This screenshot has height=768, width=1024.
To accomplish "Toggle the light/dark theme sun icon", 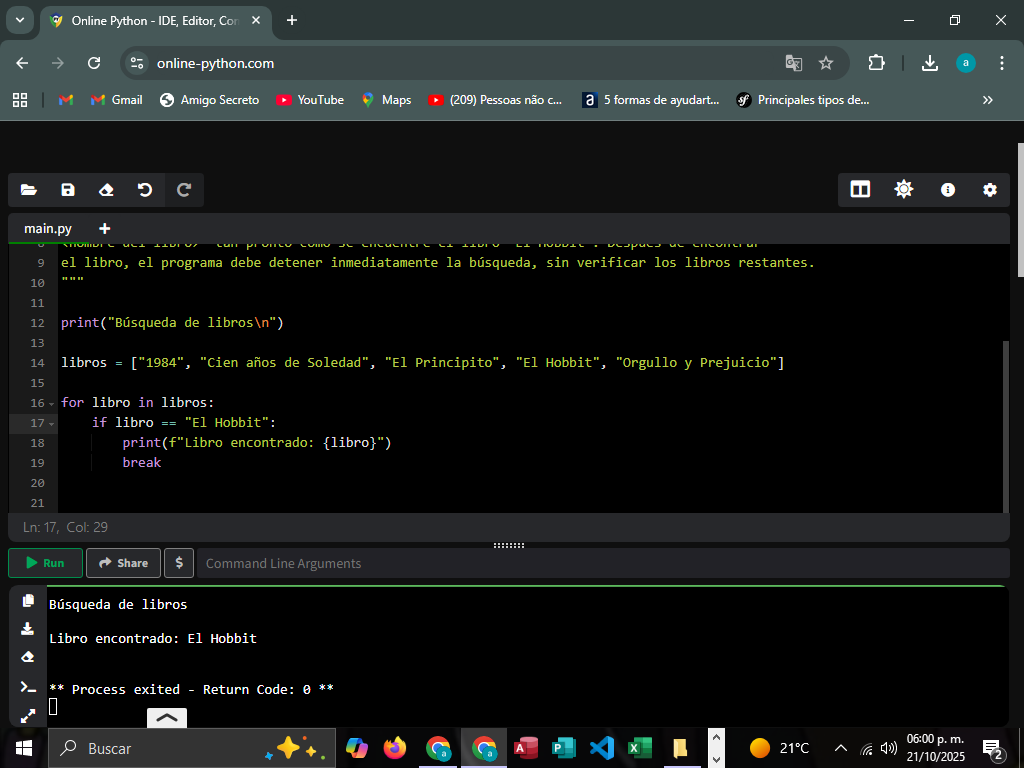I will [x=904, y=190].
